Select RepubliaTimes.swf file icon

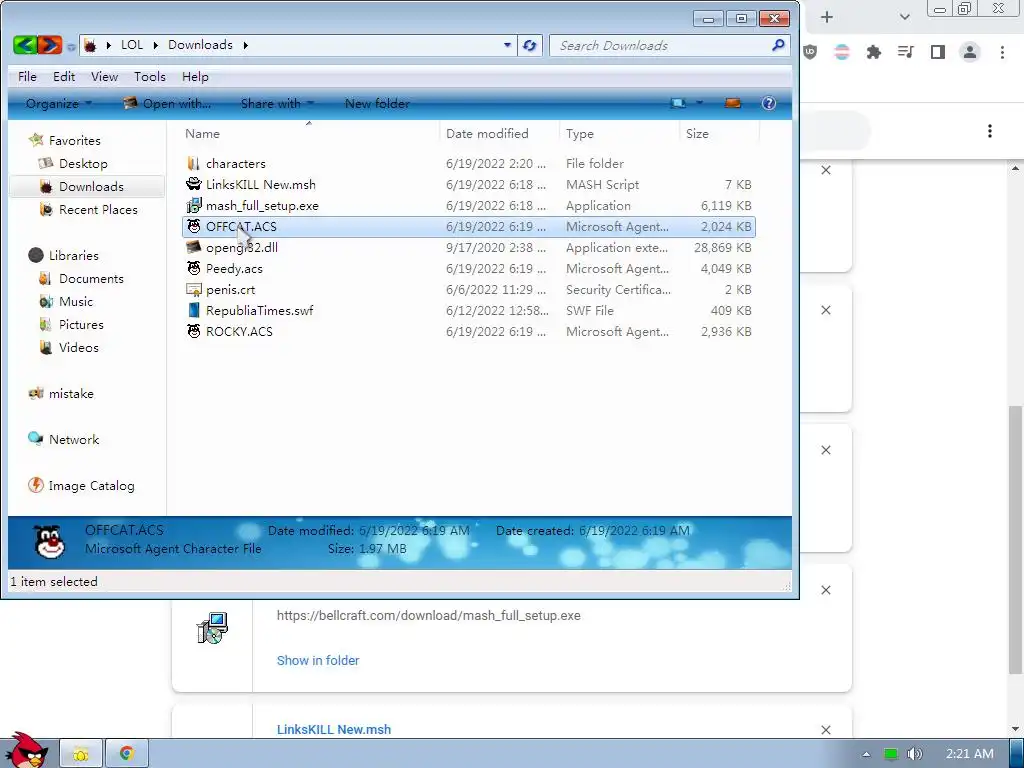click(193, 310)
